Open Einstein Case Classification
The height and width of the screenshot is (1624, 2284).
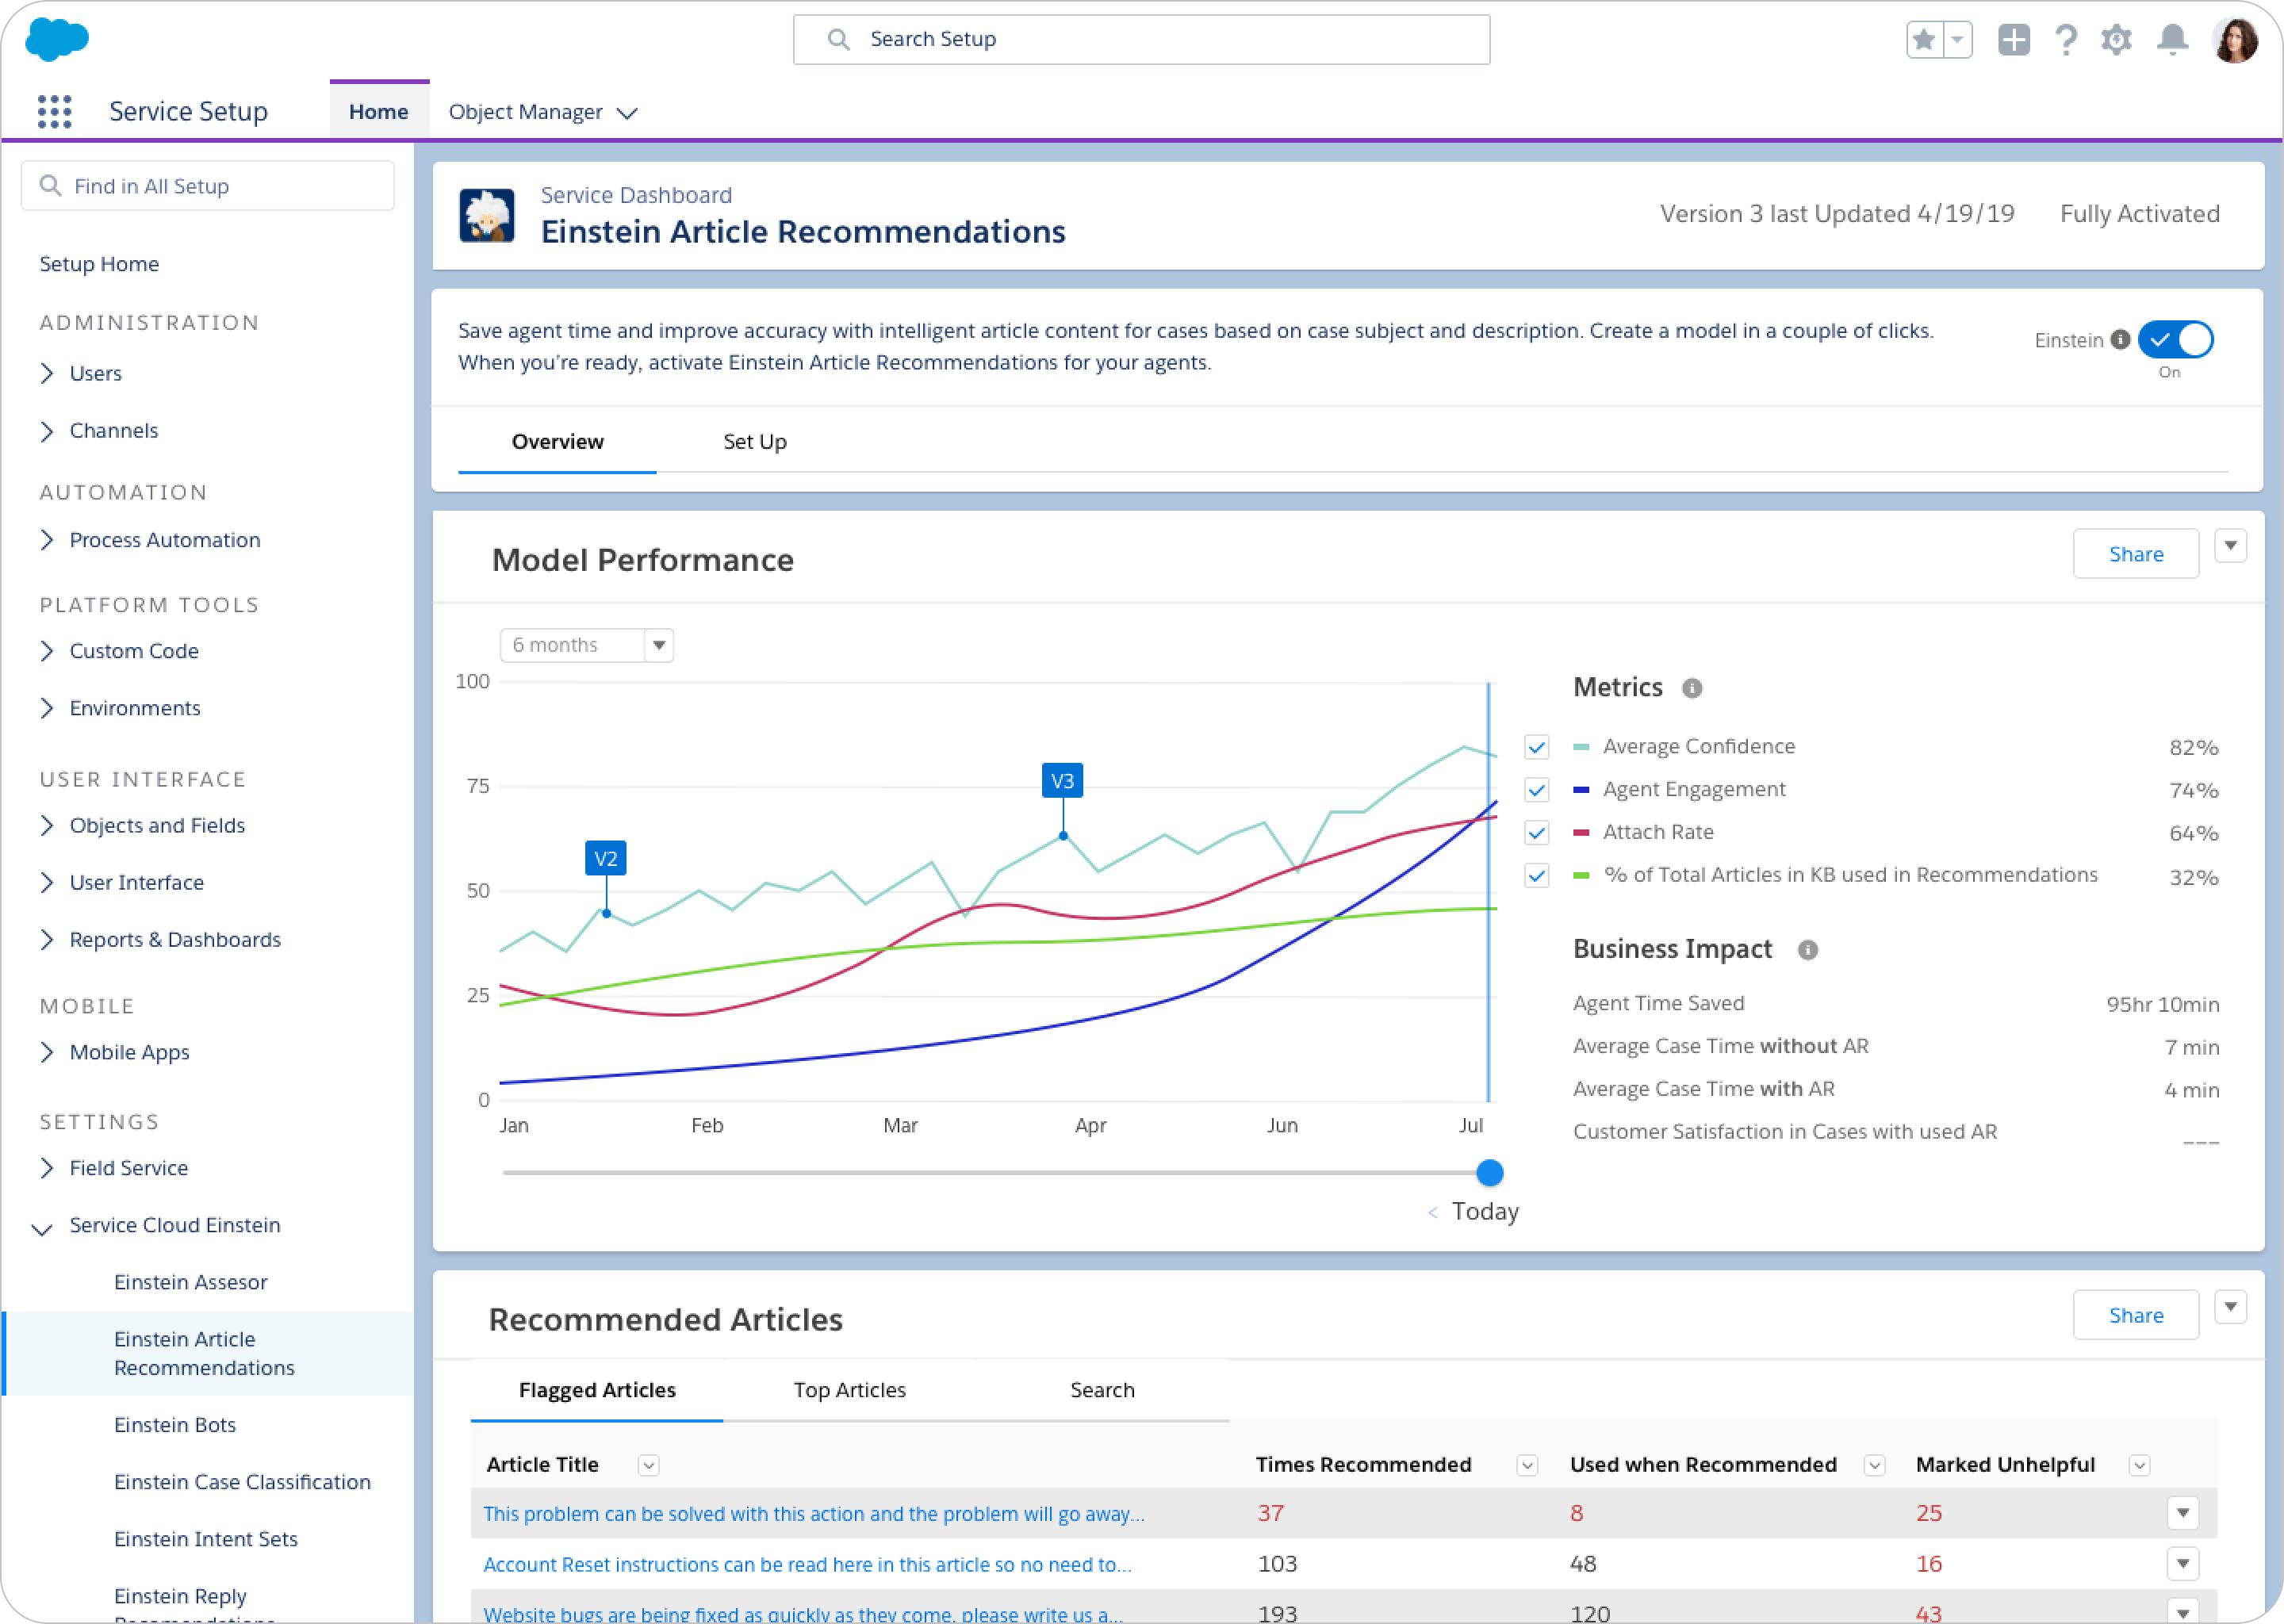[242, 1482]
